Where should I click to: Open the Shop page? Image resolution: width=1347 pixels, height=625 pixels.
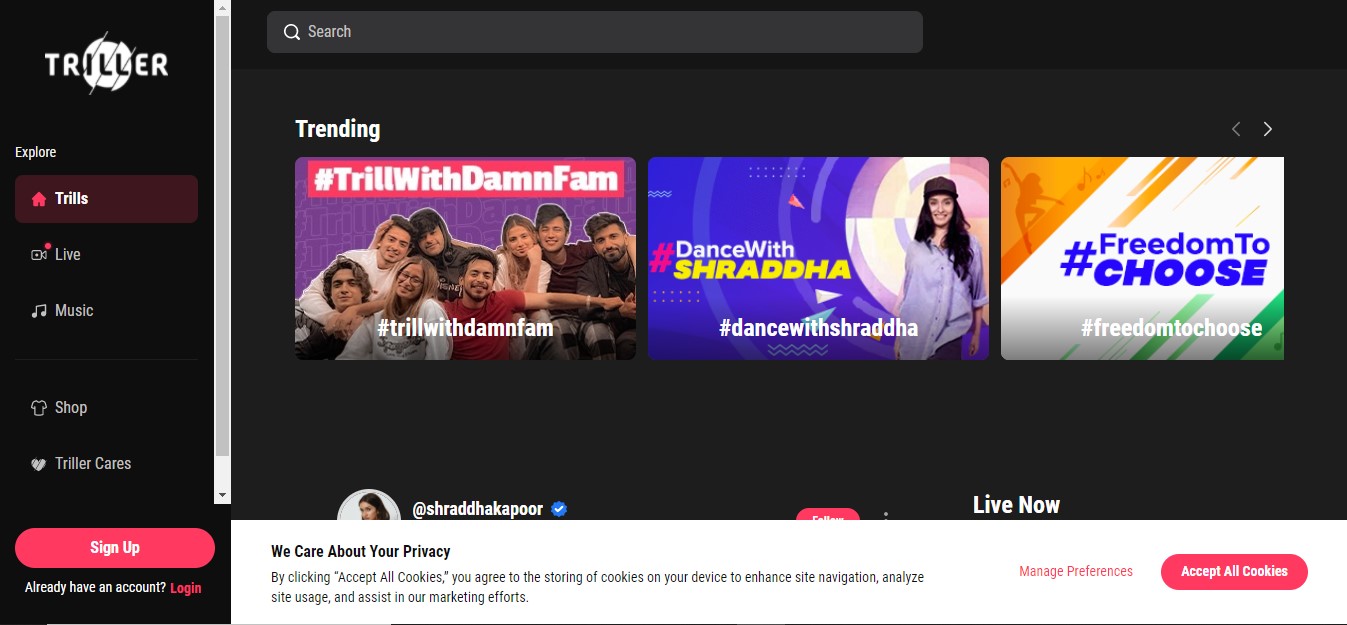[106, 407]
